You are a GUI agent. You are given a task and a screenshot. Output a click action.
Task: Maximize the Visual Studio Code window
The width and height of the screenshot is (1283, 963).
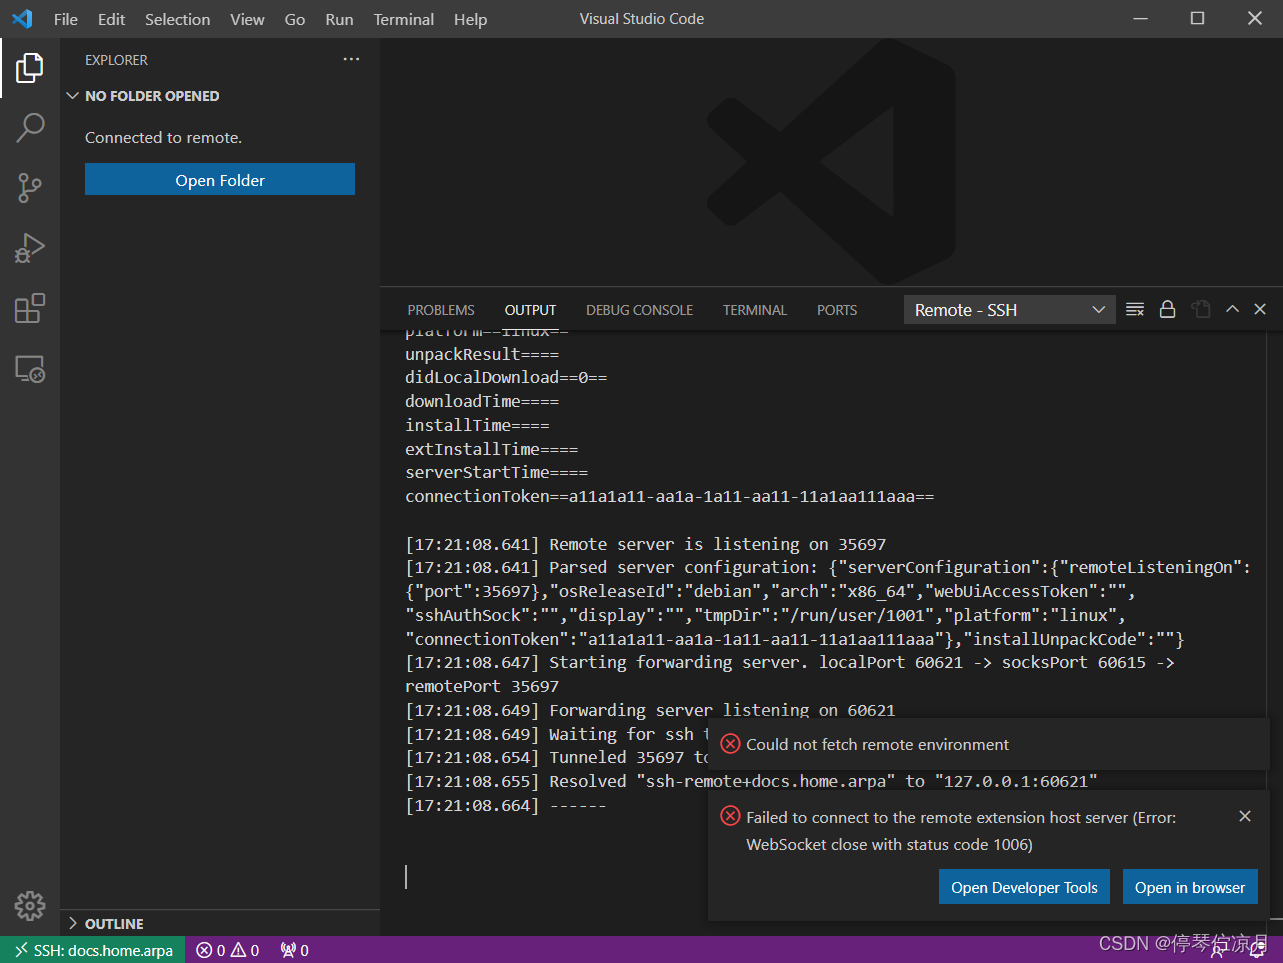[x=1197, y=19]
